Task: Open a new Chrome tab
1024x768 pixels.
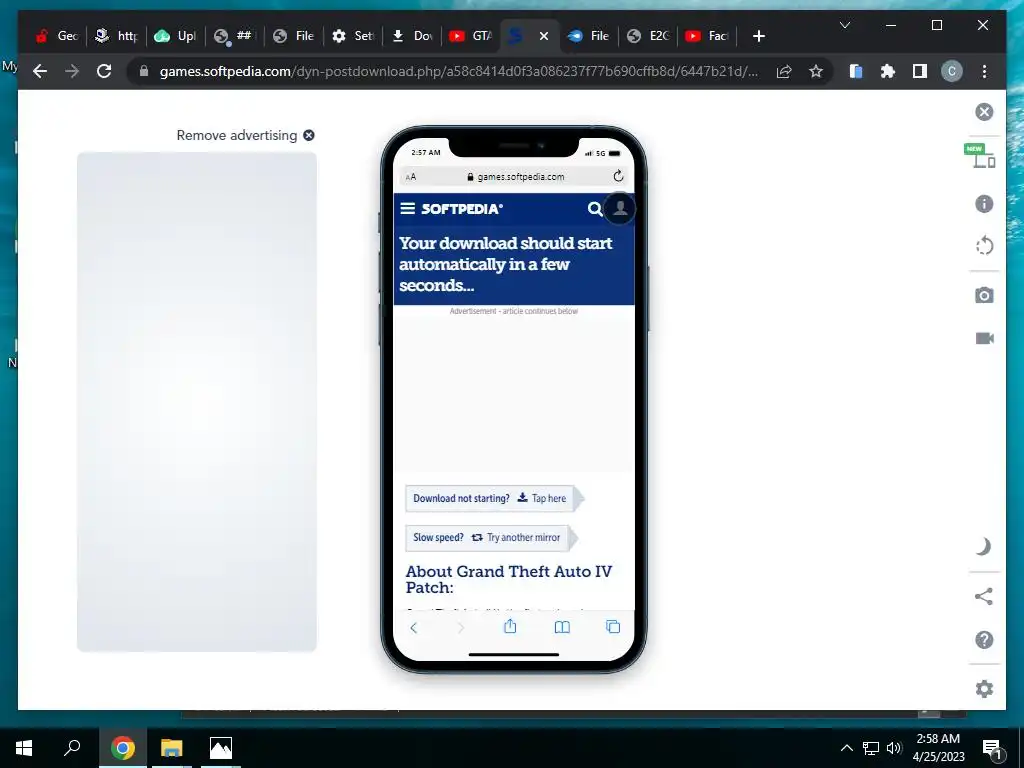Action: point(758,36)
